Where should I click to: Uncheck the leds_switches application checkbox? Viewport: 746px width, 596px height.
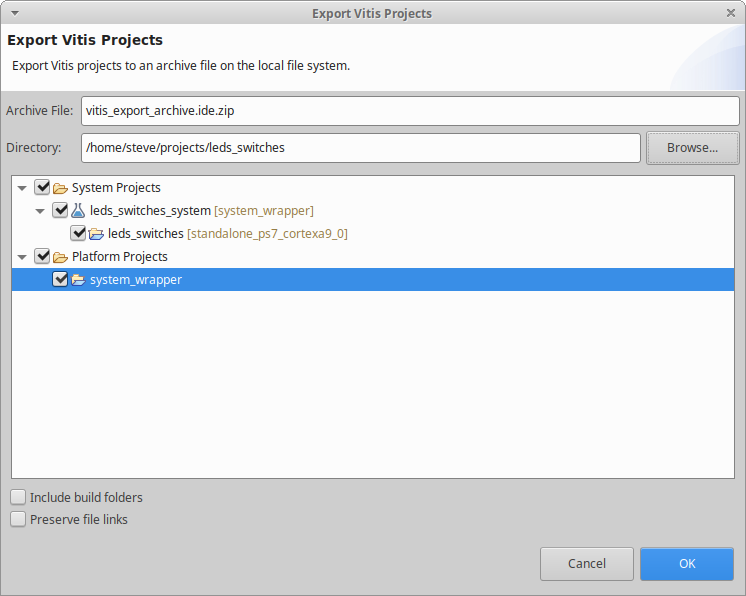78,233
